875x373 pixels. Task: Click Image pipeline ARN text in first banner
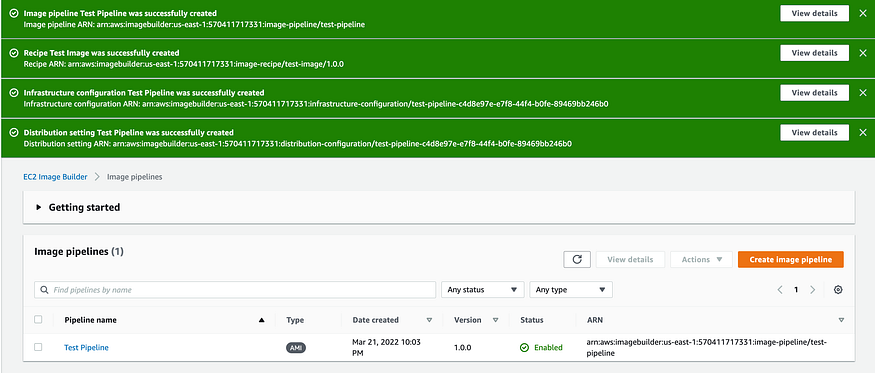pos(194,25)
